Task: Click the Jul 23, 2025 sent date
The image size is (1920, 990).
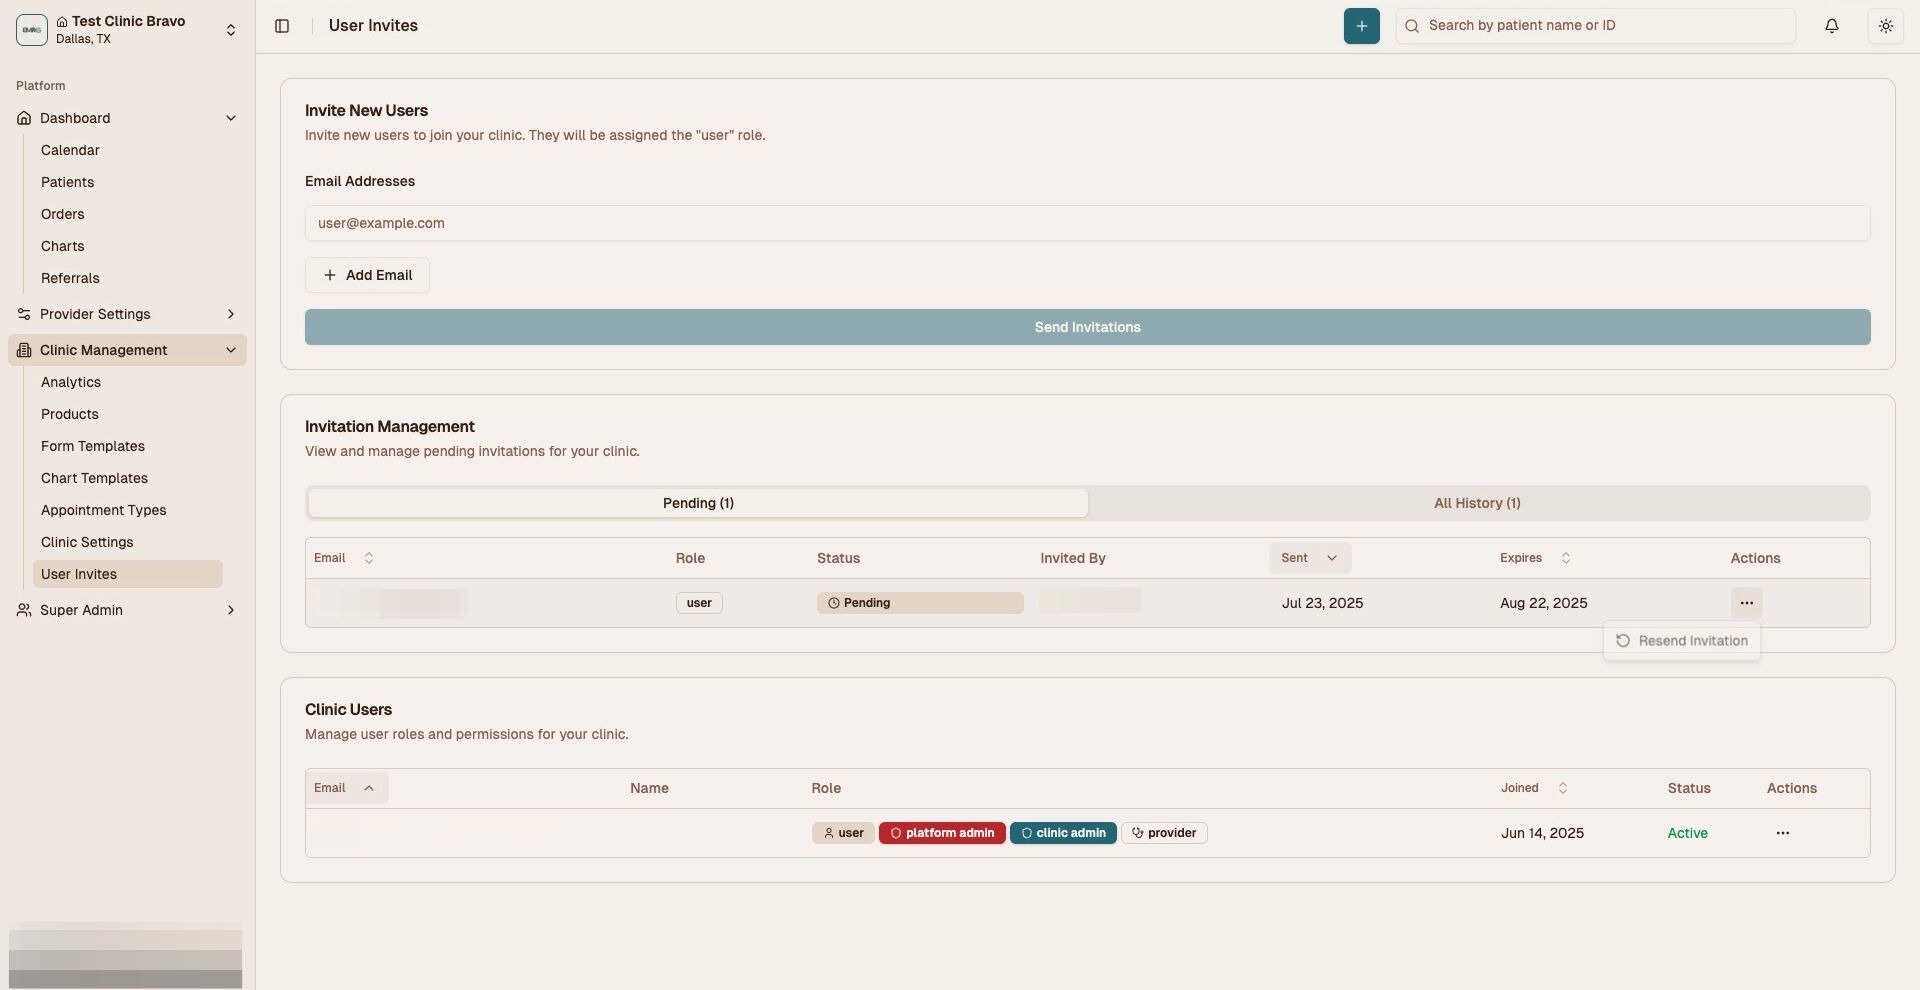Action: [x=1322, y=603]
